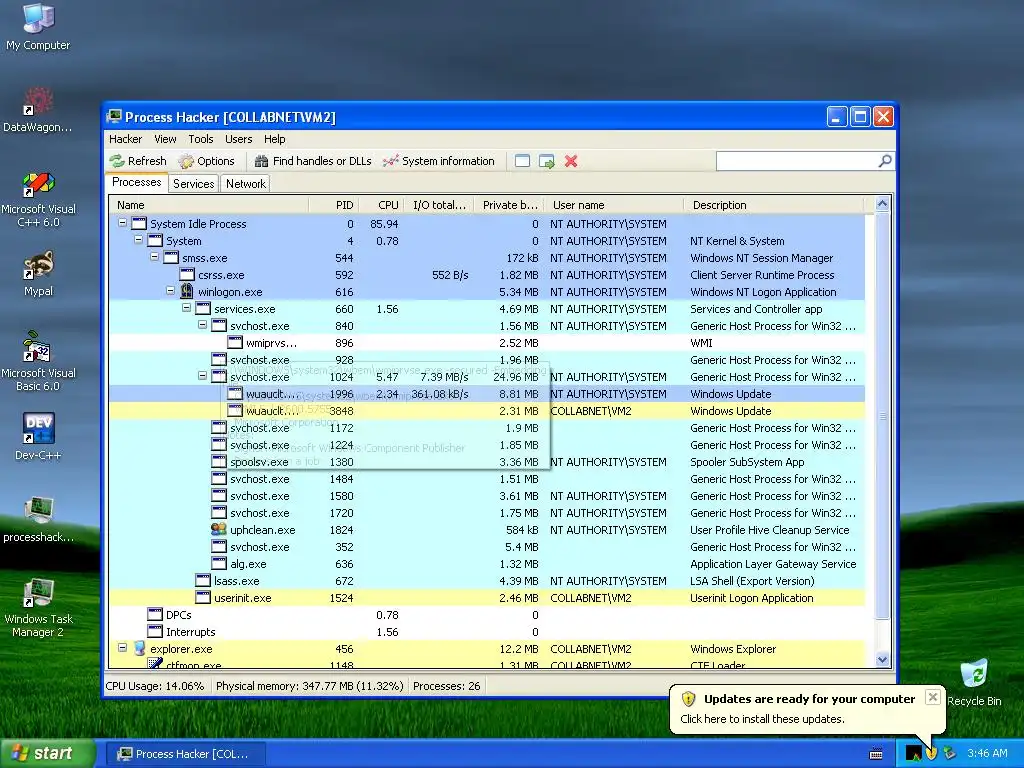The height and width of the screenshot is (768, 1024).
Task: Click the Start button
Action: [x=46, y=753]
